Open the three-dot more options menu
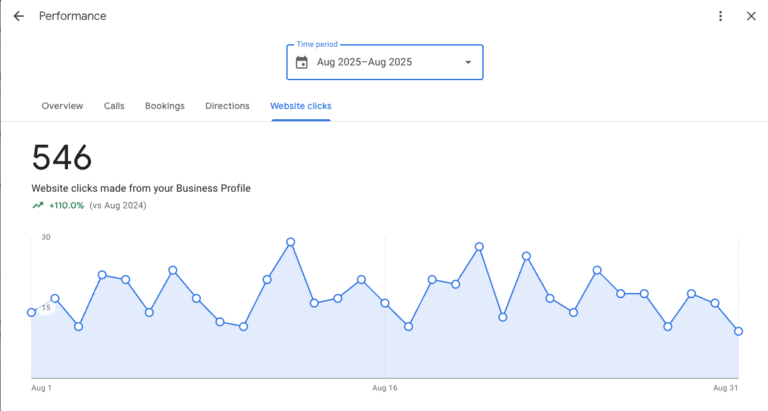This screenshot has height=411, width=768. tap(721, 16)
